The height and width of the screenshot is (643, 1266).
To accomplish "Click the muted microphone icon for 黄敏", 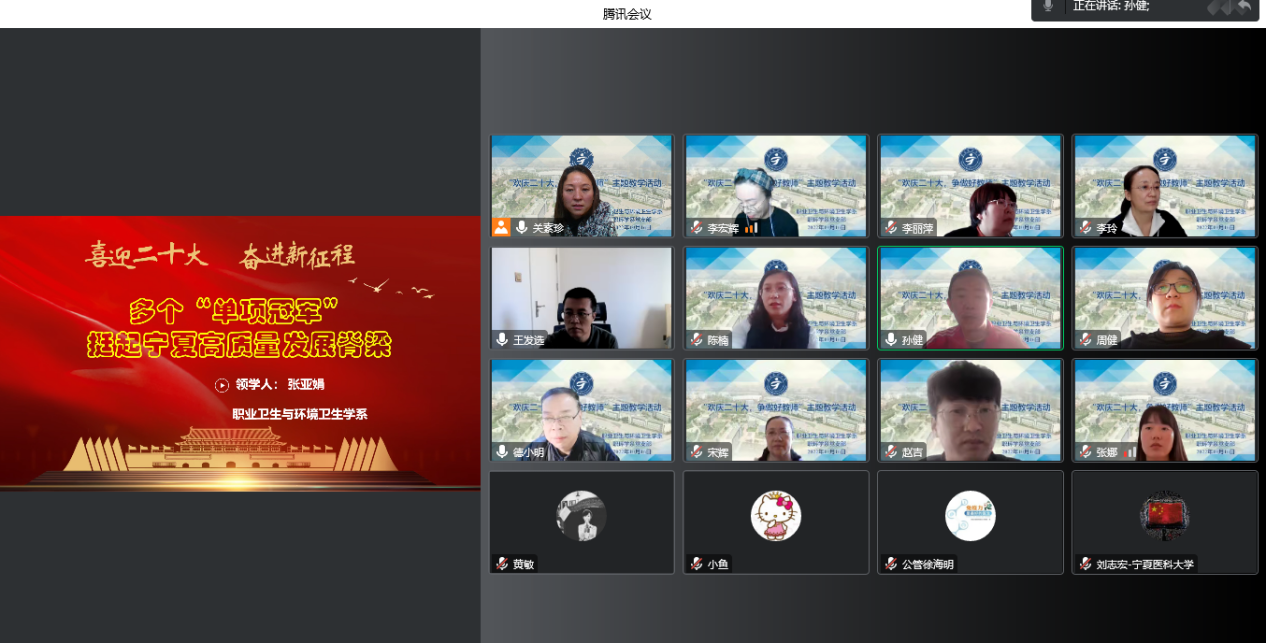I will [502, 564].
